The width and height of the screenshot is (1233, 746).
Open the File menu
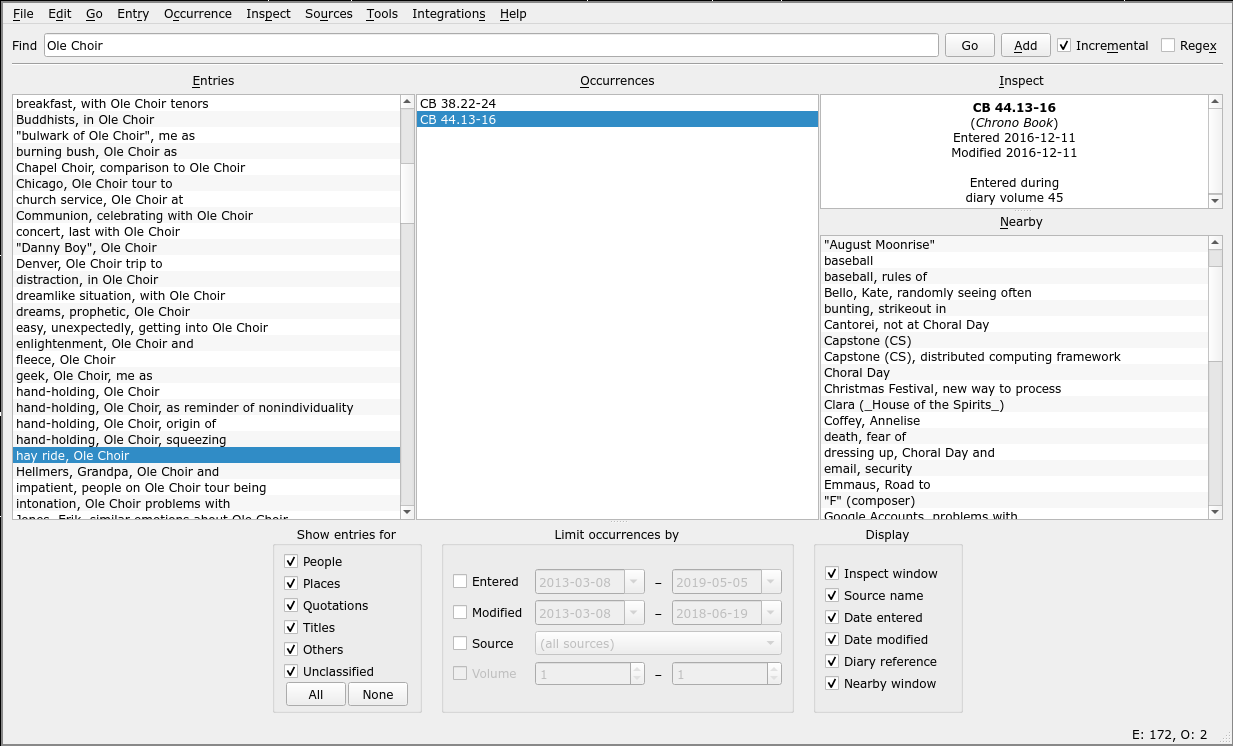(23, 14)
